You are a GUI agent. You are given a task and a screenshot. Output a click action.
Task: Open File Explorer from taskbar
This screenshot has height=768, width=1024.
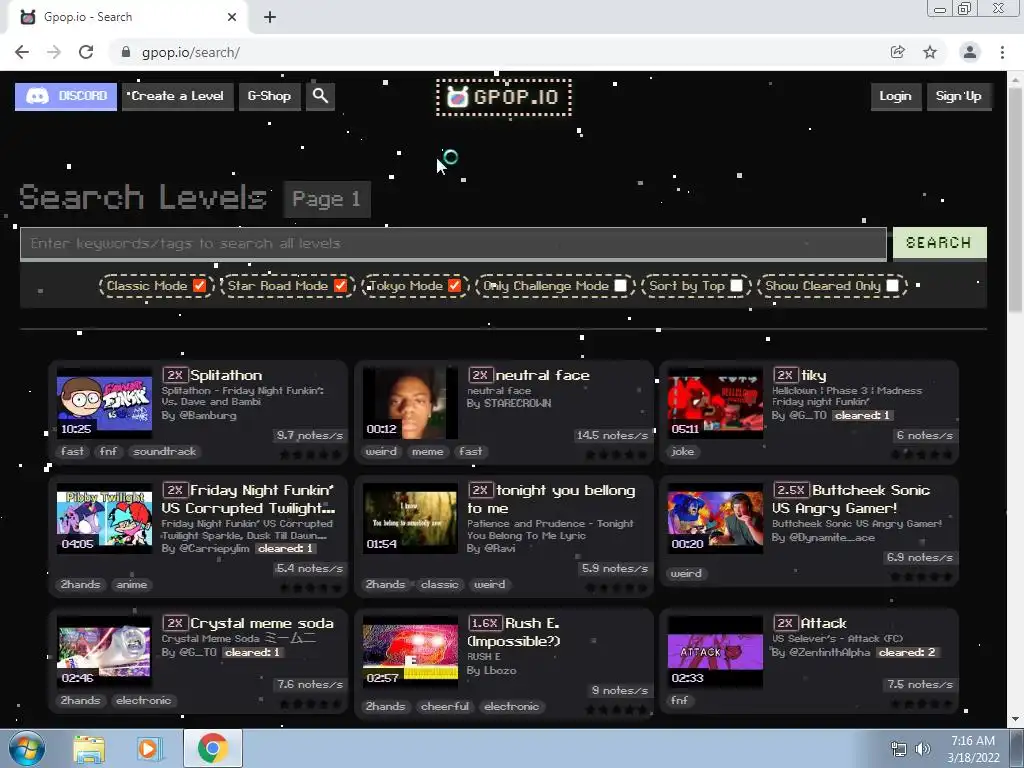89,748
